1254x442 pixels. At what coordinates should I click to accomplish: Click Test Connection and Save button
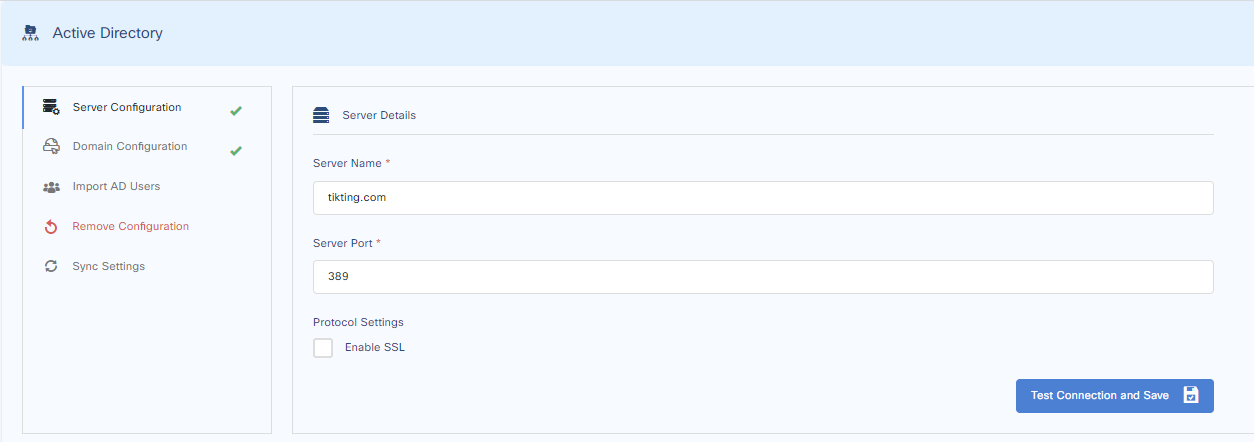1100,395
